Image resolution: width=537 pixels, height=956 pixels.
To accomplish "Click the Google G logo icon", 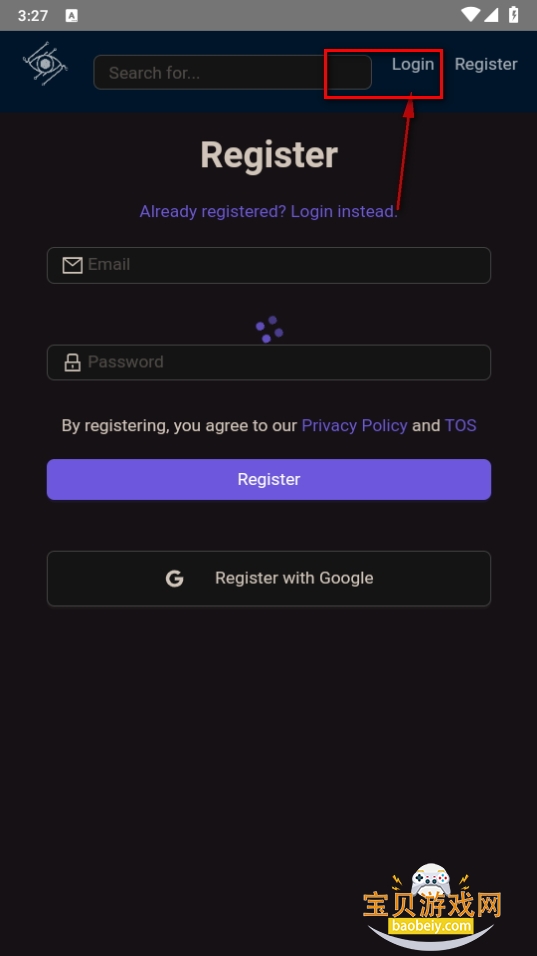I will click(174, 579).
